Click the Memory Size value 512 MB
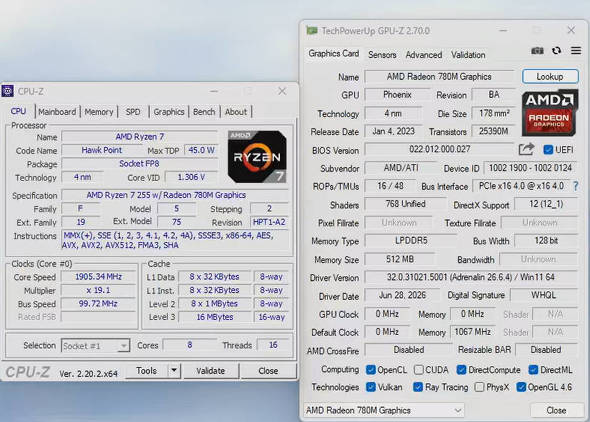The height and width of the screenshot is (422, 590). click(400, 259)
